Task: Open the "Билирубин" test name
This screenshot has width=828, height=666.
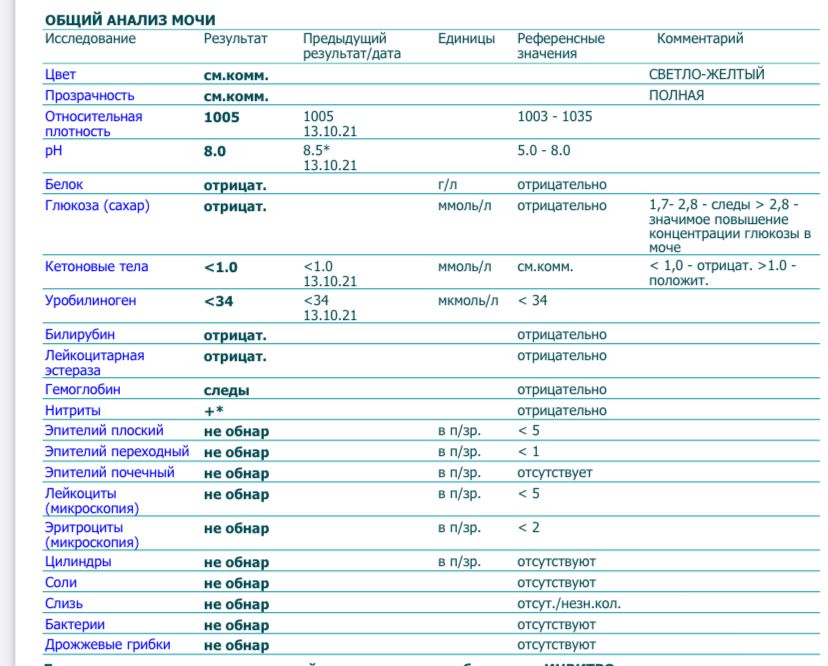Action: pyautogui.click(x=73, y=335)
